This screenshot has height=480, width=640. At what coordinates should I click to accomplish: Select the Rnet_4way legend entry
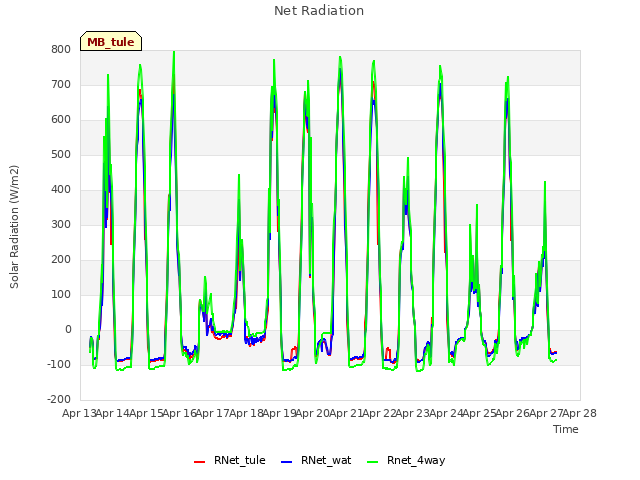point(406,460)
